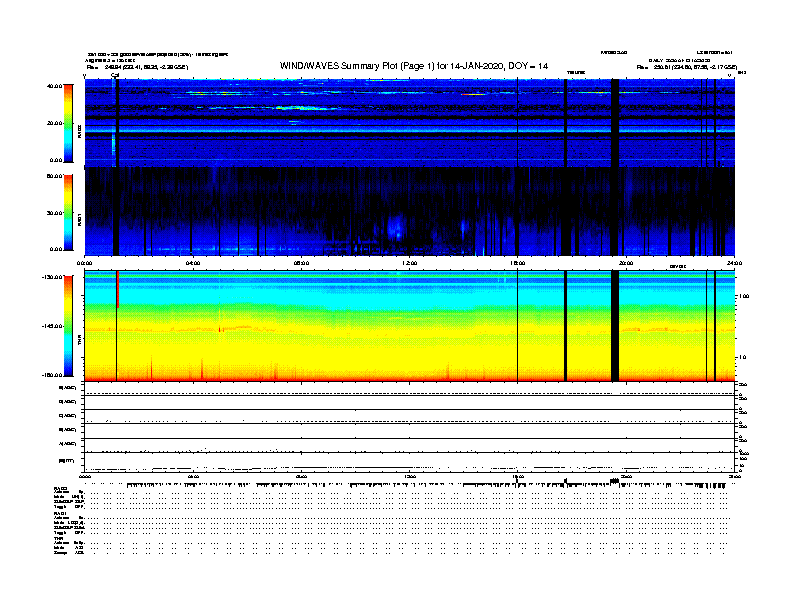Click the RAD2 color scale bar
The width and height of the screenshot is (792, 612).
[68, 123]
